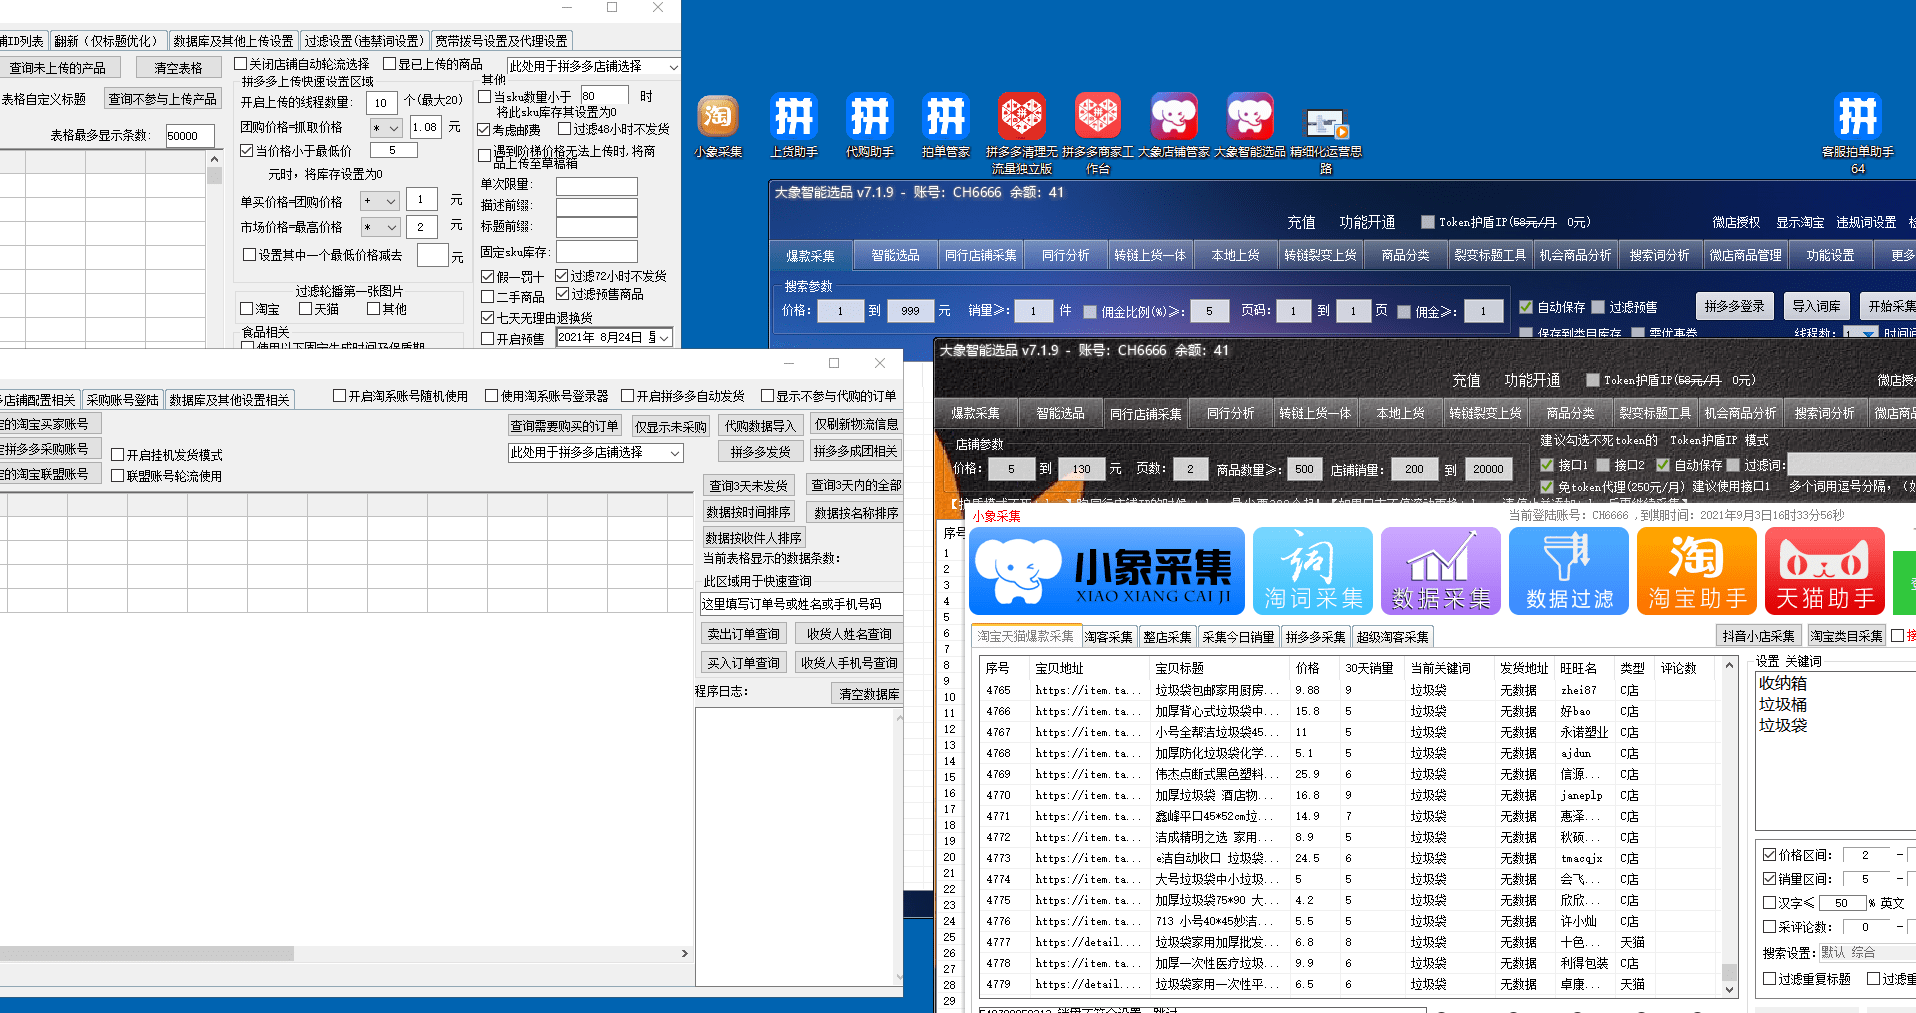Switch to 拼多多采集 tab in 小象采集
This screenshot has width=1916, height=1013.
pos(1315,637)
